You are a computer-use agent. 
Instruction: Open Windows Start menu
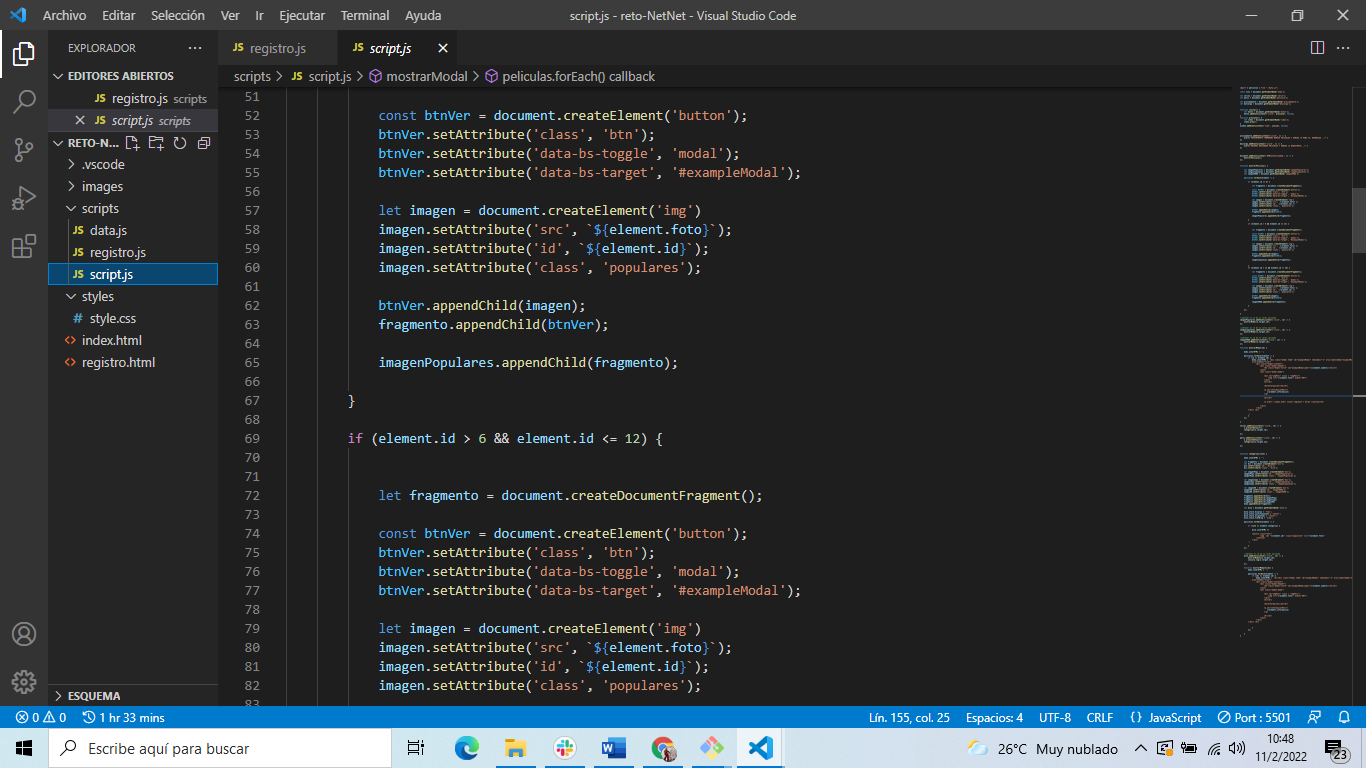click(24, 748)
